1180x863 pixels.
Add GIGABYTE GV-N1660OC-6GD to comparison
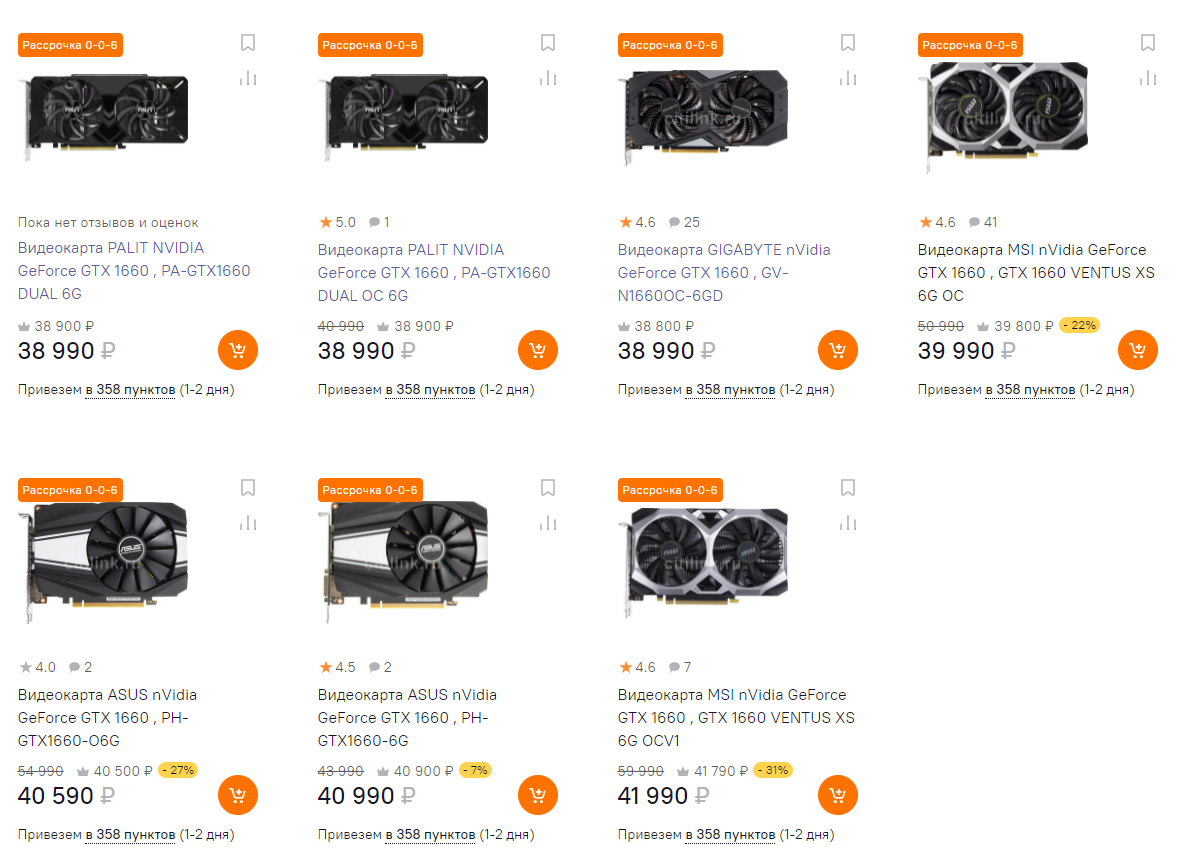pos(848,78)
